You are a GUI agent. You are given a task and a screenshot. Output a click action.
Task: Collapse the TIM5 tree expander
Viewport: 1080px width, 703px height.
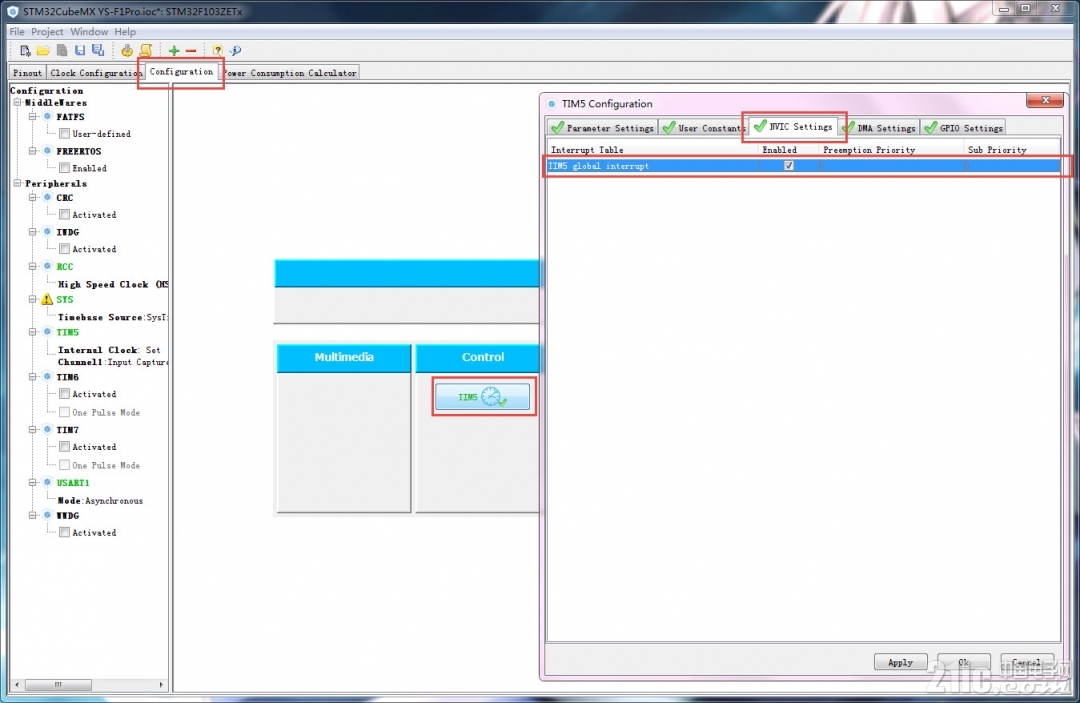[x=32, y=332]
